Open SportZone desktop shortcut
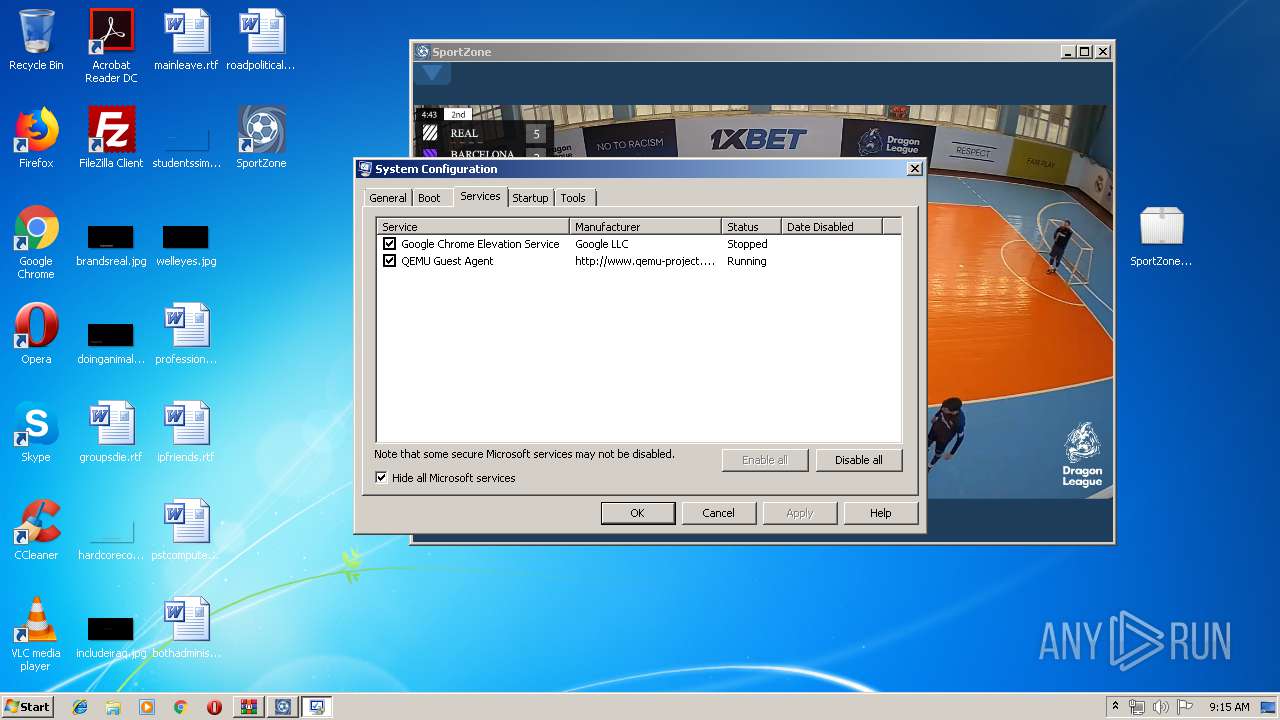Viewport: 1280px width, 720px height. click(x=261, y=138)
